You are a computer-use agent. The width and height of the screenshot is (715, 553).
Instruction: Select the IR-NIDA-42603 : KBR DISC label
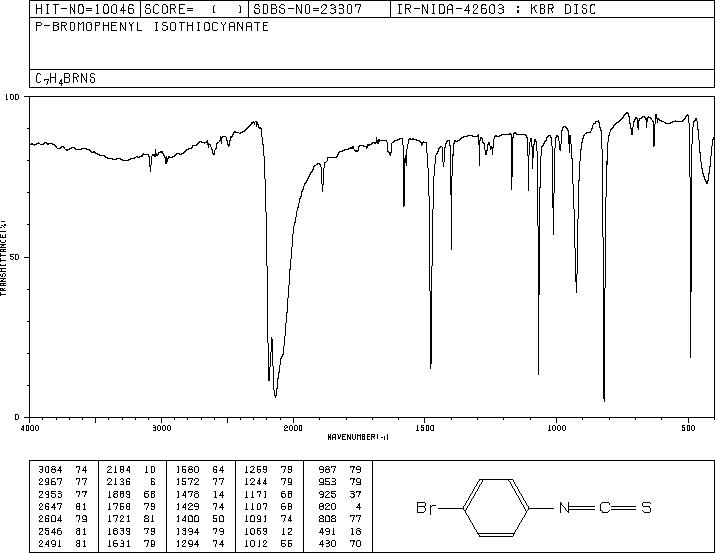coord(496,9)
